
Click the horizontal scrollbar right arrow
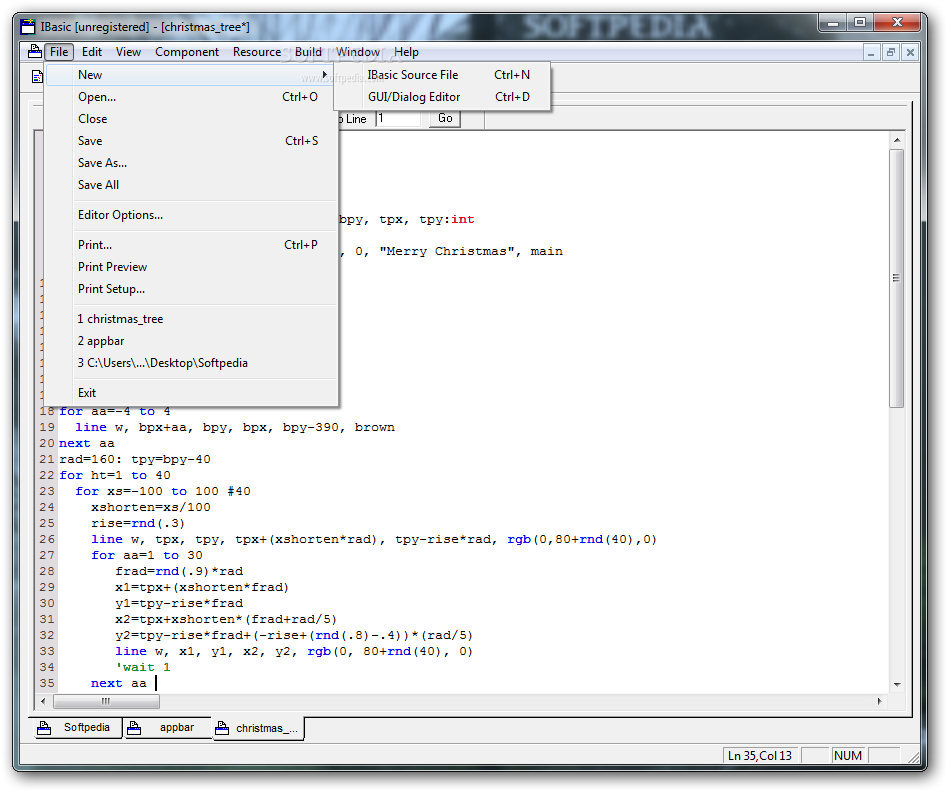click(879, 701)
